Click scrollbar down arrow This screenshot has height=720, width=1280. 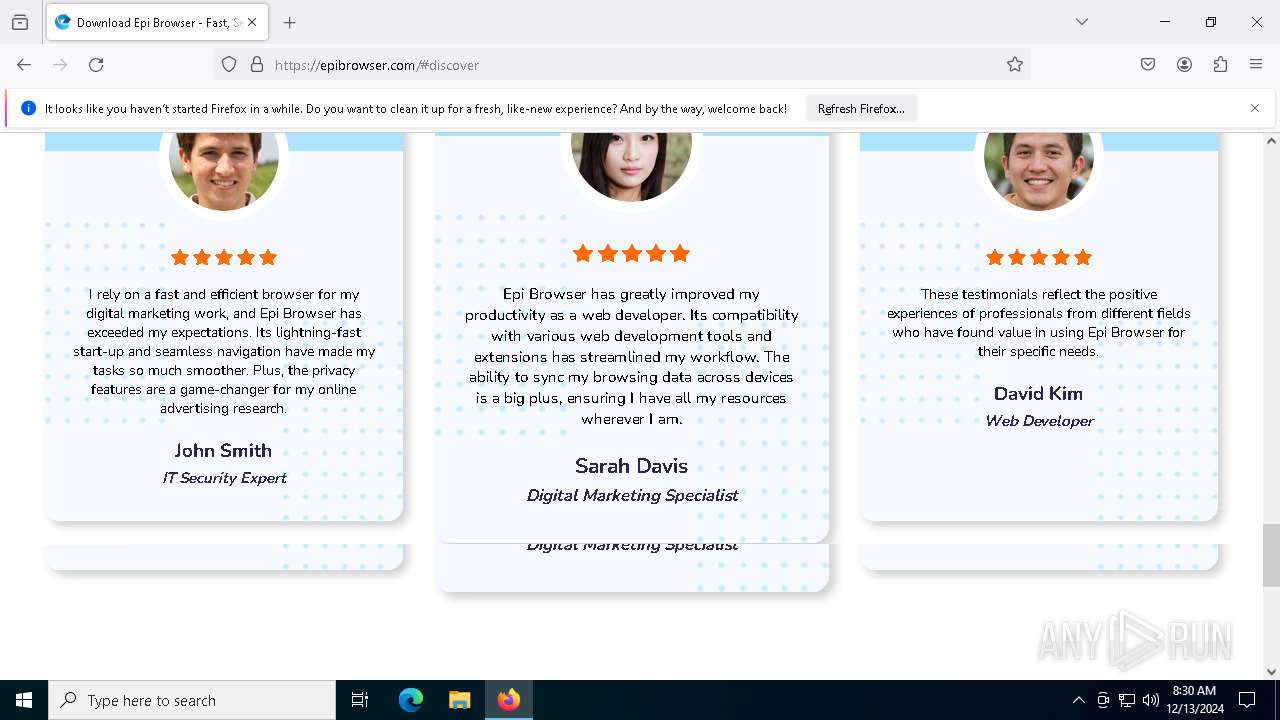[x=1271, y=672]
